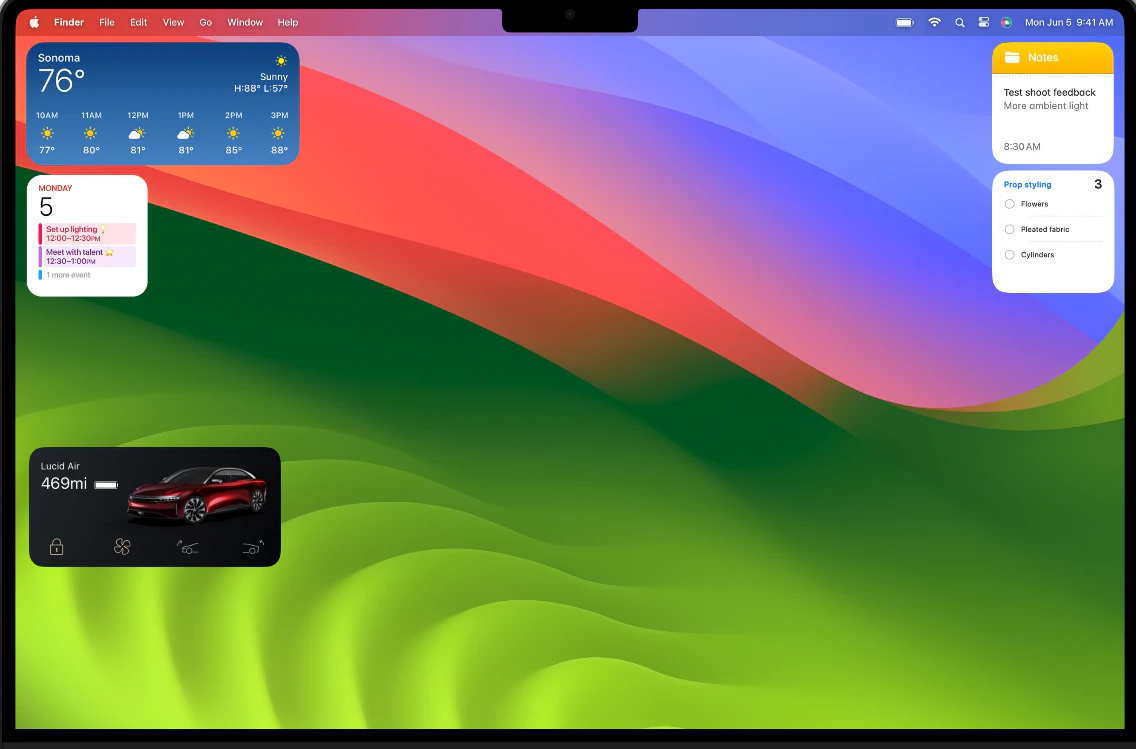1136x749 pixels.
Task: Mark Flowers reminder as complete
Action: [1009, 204]
